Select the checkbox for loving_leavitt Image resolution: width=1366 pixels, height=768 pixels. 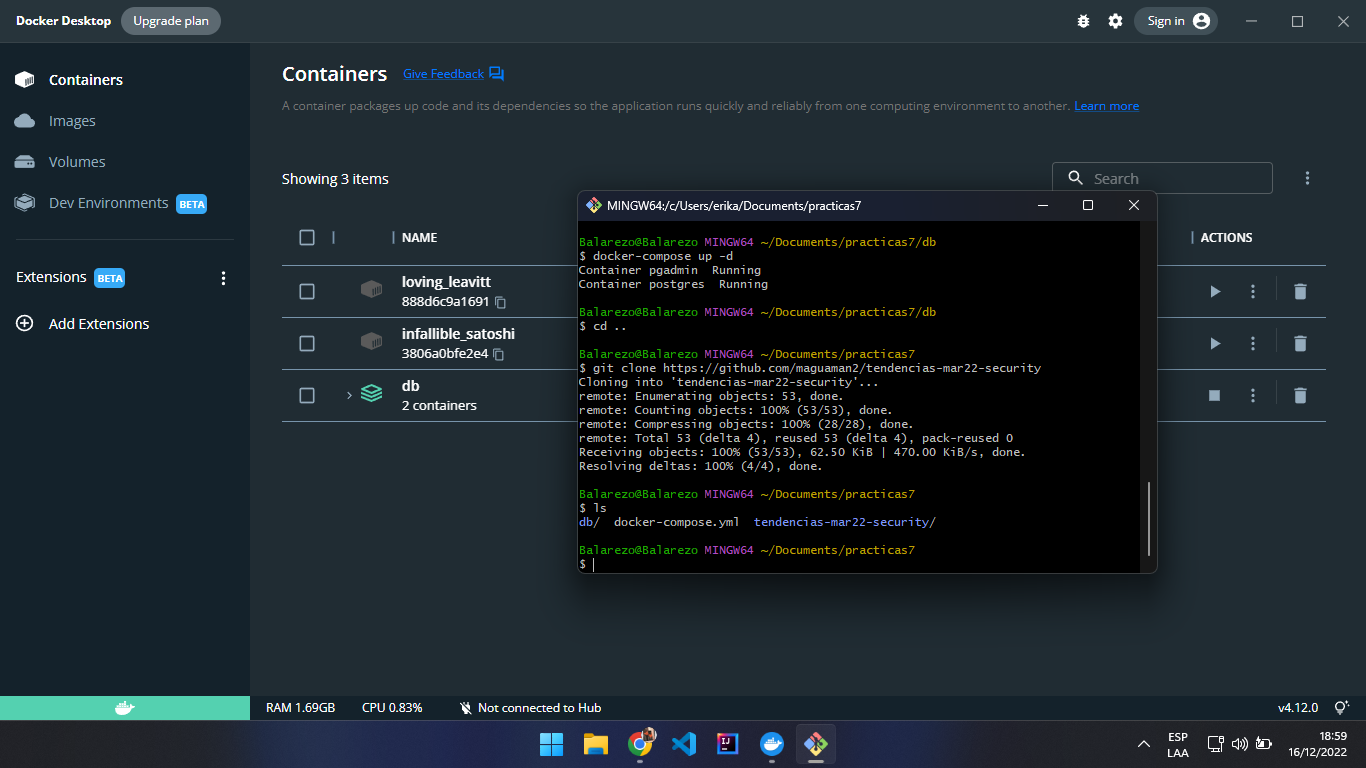[307, 291]
